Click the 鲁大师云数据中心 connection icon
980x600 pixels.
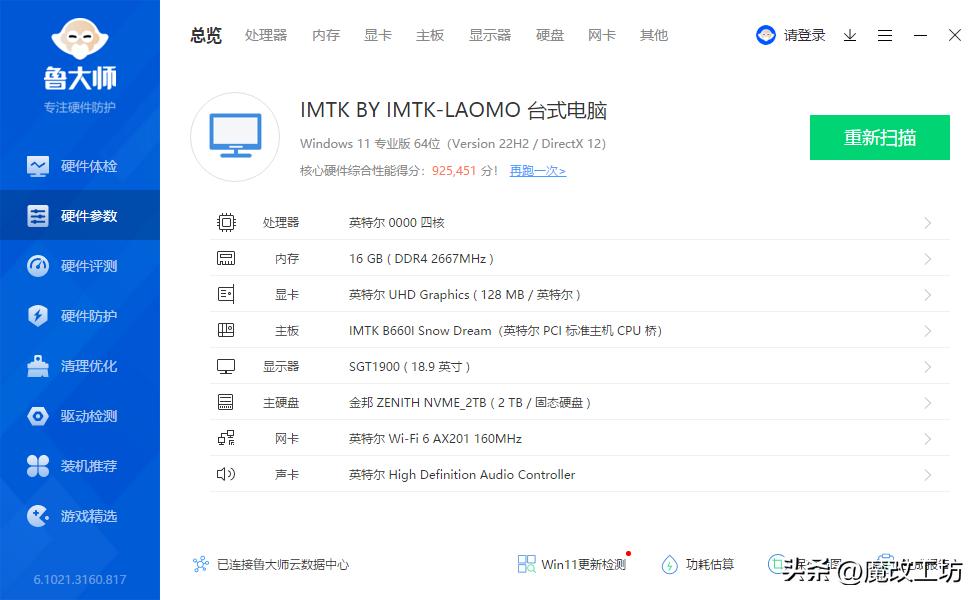[199, 564]
